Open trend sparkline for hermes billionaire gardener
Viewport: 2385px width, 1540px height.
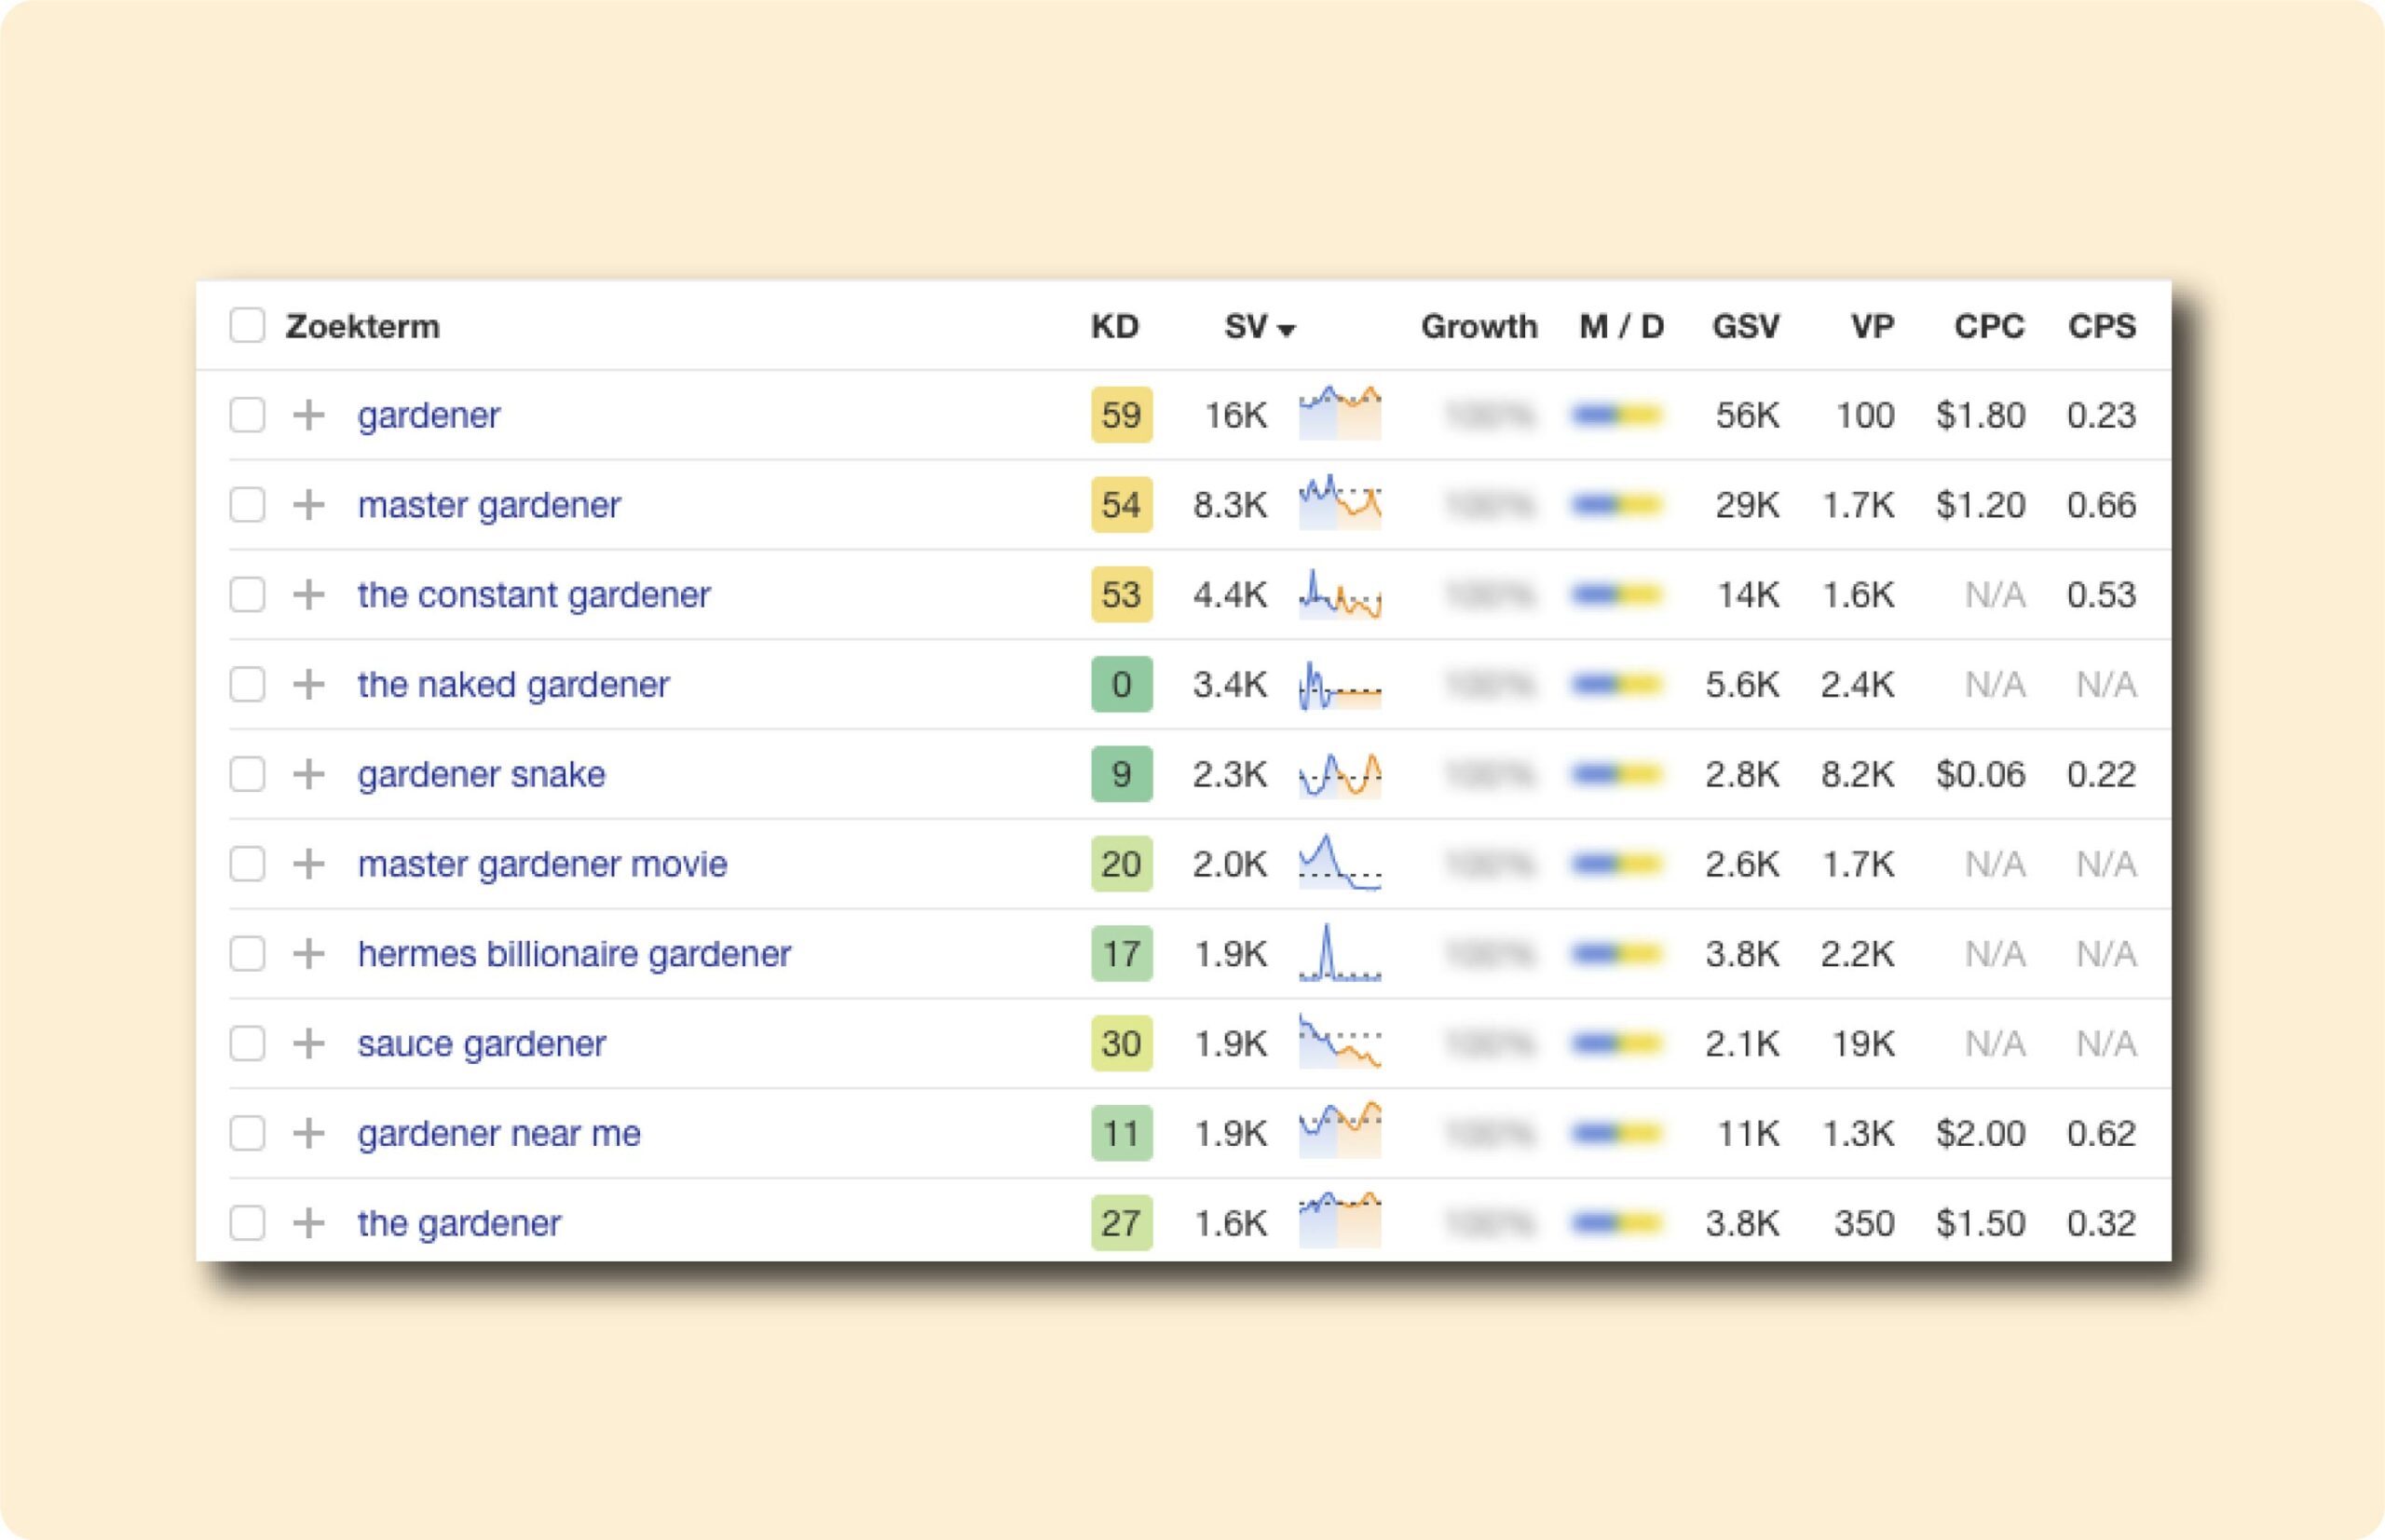[x=1339, y=953]
